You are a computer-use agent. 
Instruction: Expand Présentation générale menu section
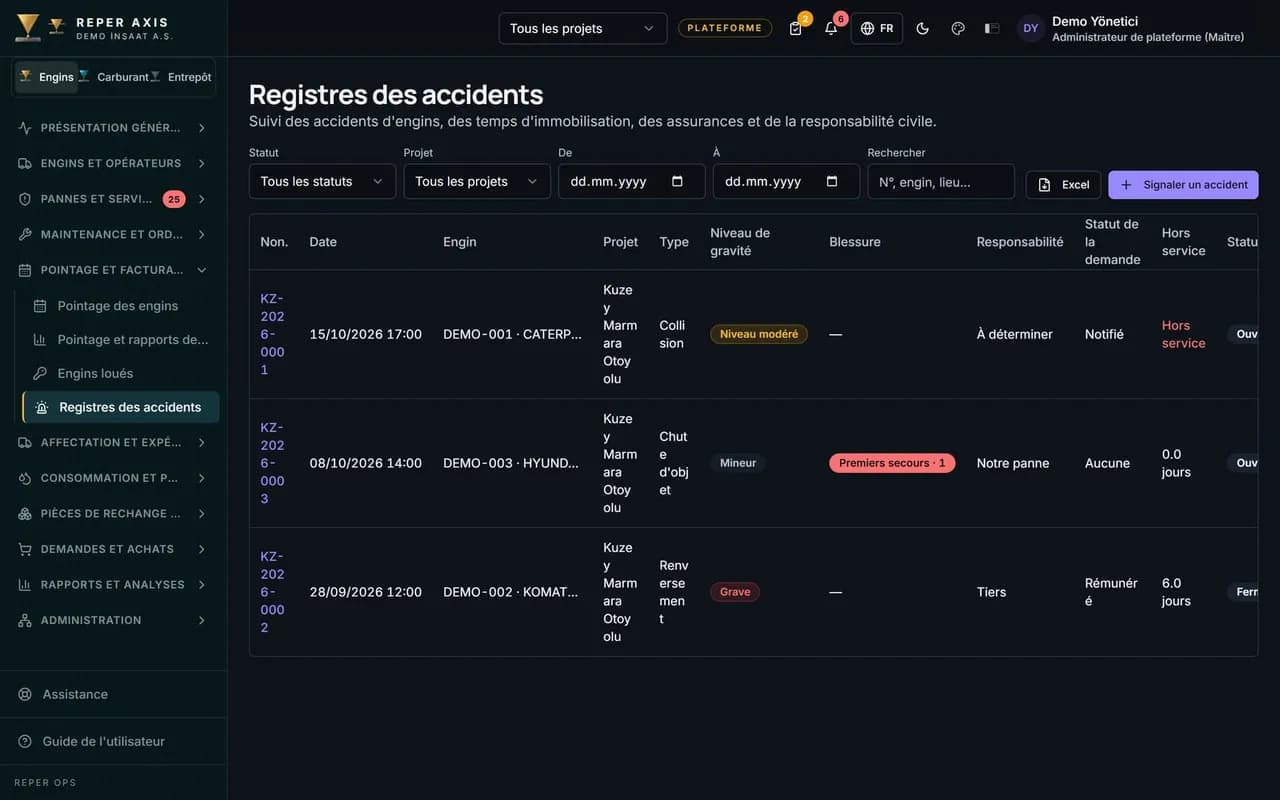tap(113, 128)
